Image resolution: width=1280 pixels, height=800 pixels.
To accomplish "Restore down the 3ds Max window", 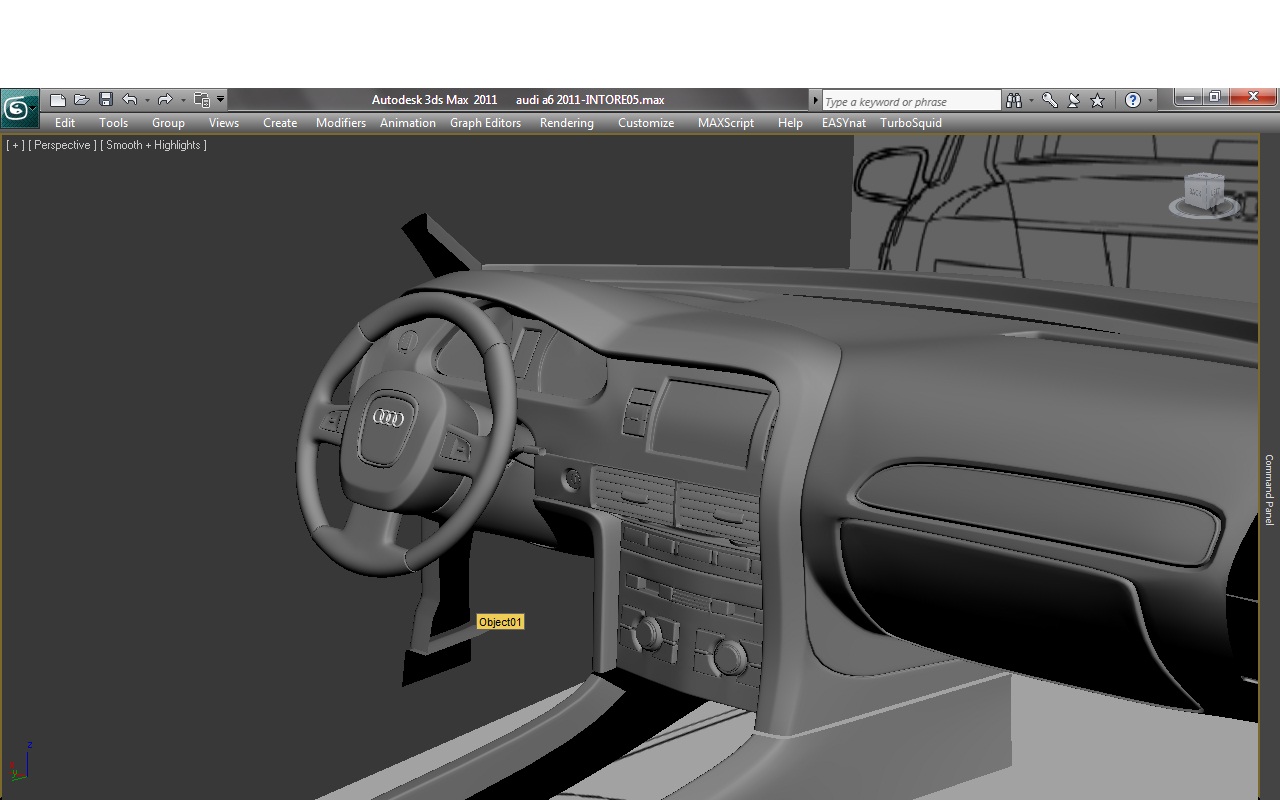I will pos(1214,98).
